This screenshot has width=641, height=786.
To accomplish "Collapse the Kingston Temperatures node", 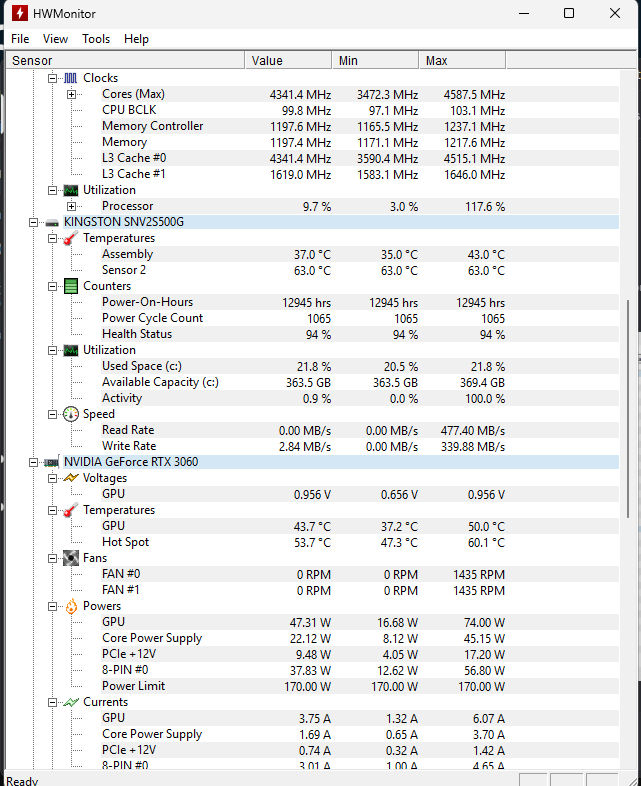I will [x=52, y=238].
